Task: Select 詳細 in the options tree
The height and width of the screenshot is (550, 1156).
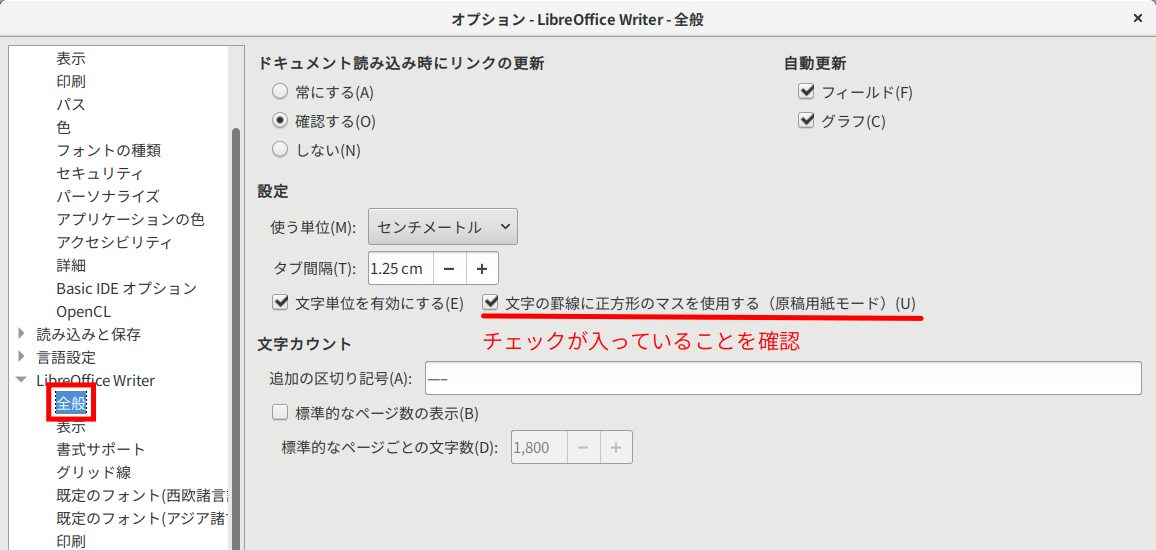Action: [71, 265]
